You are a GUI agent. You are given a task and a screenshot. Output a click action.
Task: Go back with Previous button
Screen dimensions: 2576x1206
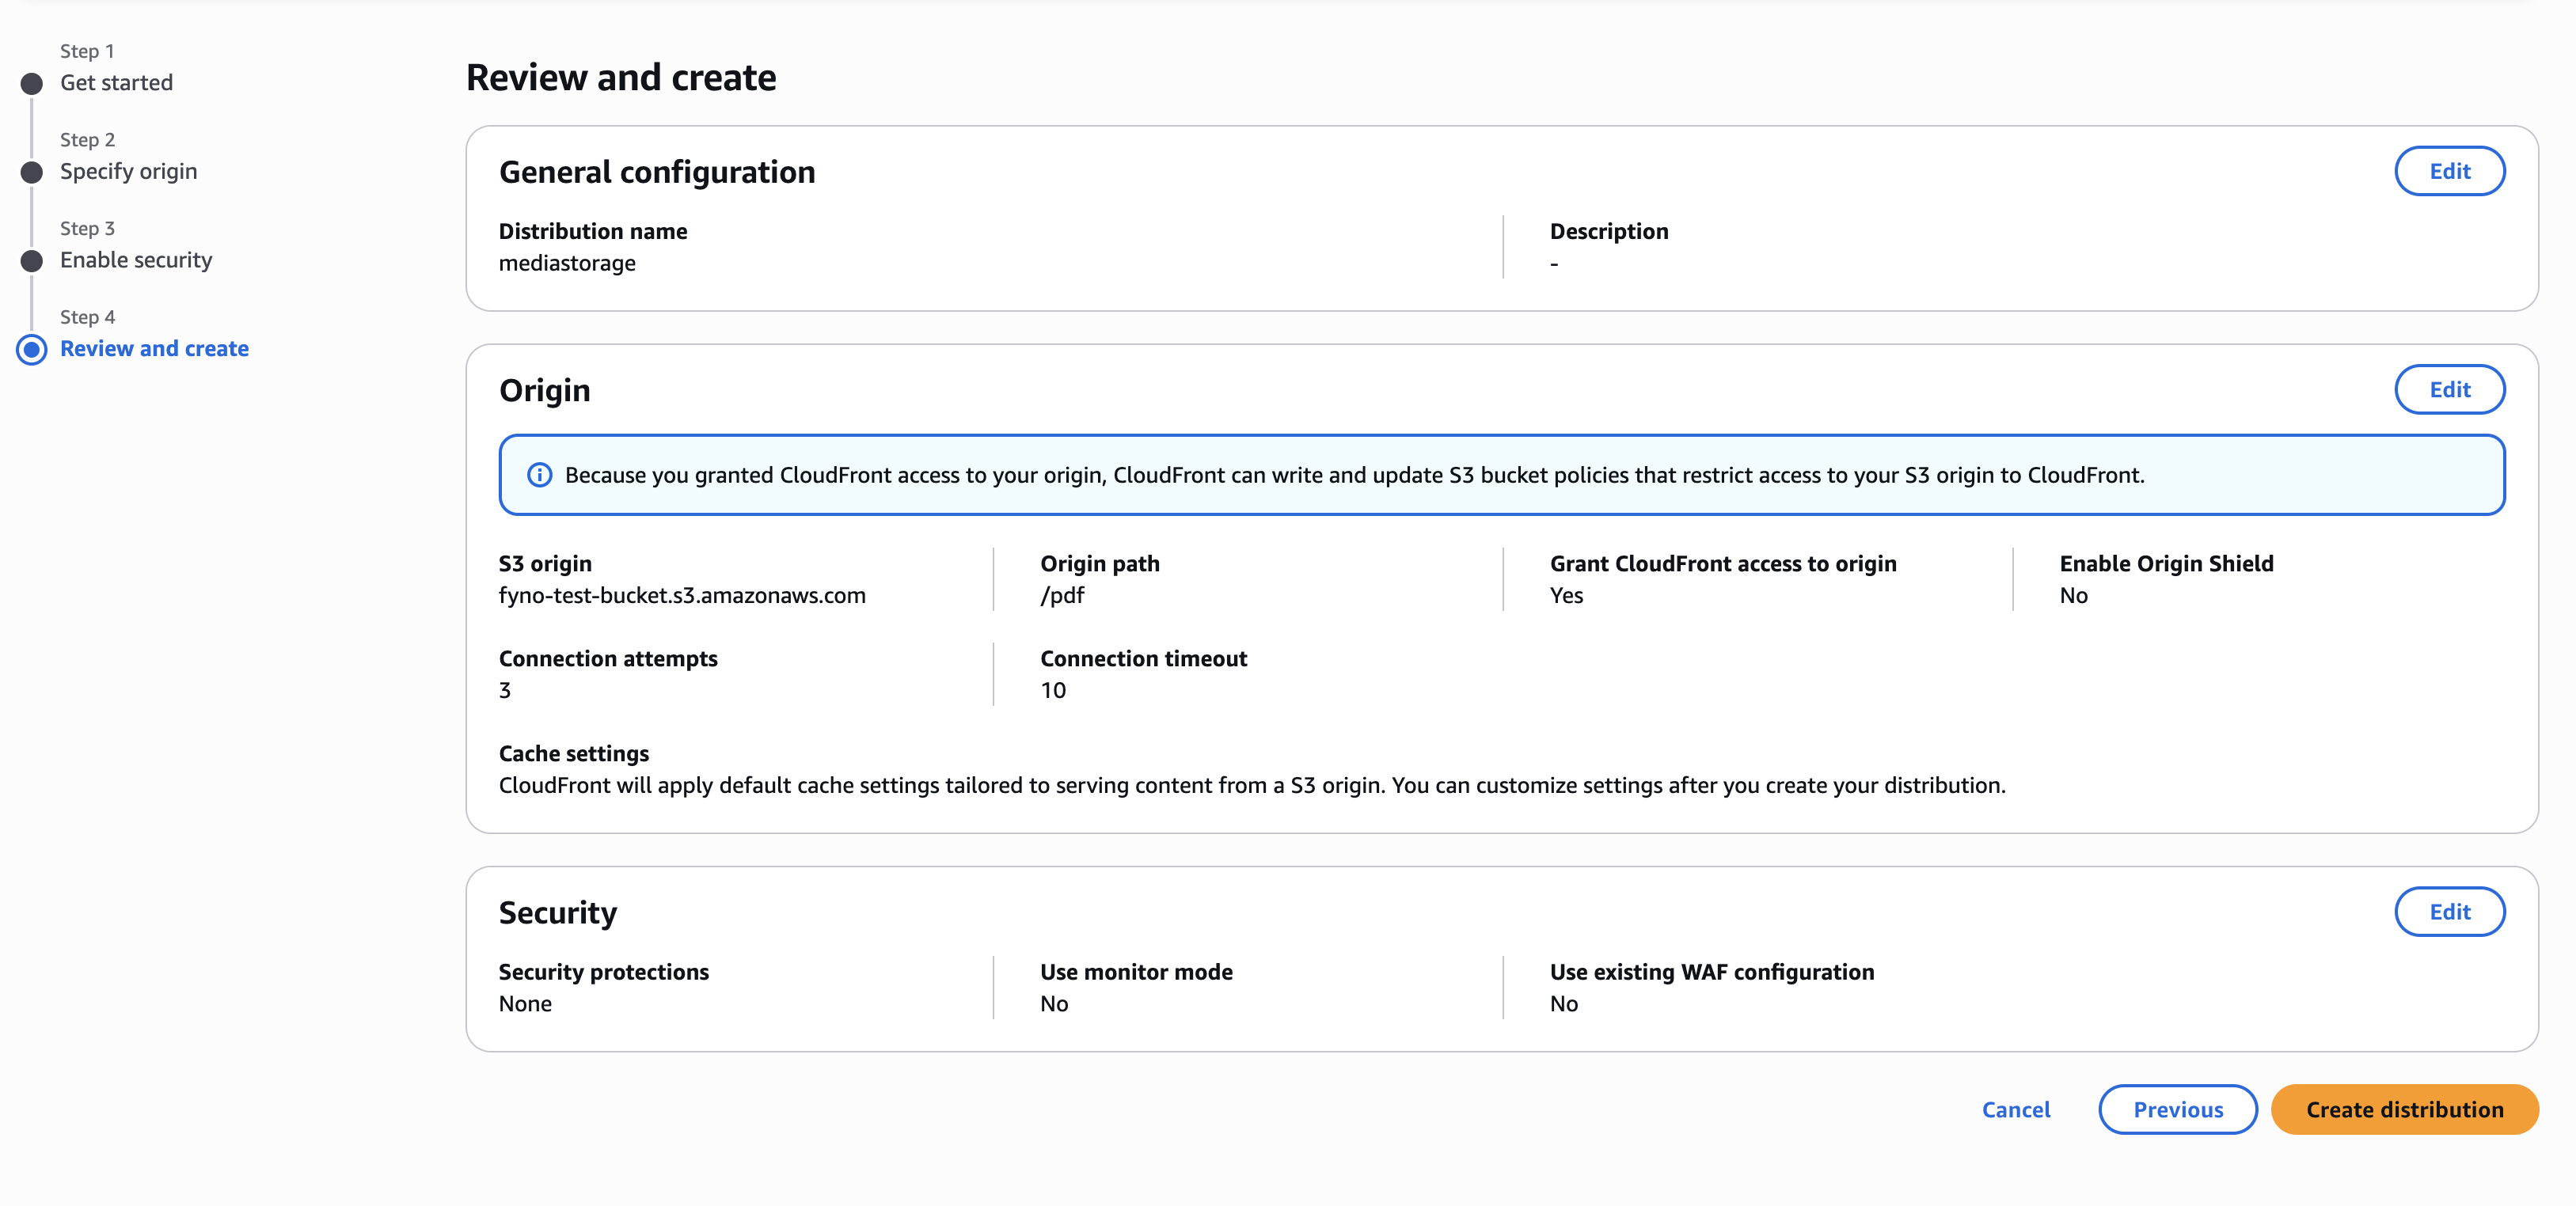(x=2177, y=1110)
